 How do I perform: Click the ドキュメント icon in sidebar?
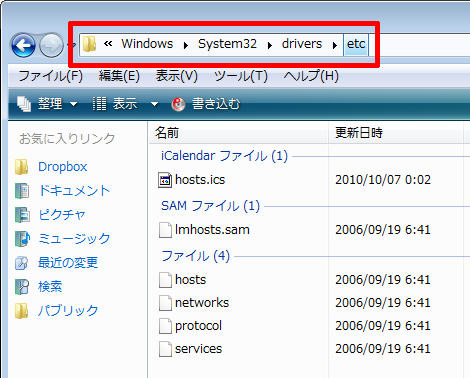pos(22,191)
